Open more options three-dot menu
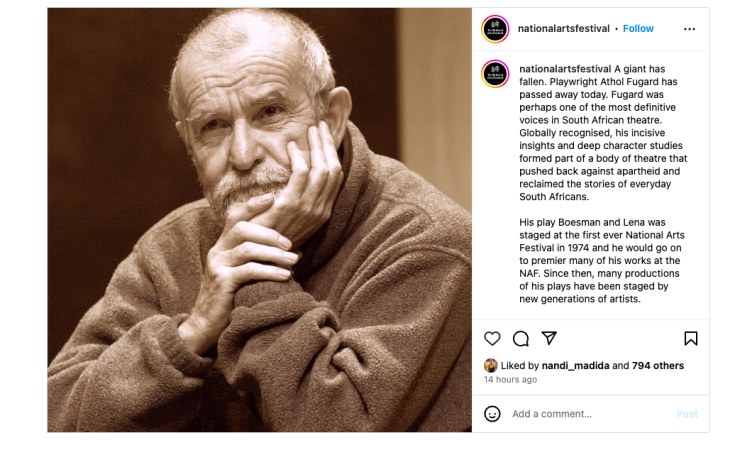The image size is (735, 450). (689, 29)
